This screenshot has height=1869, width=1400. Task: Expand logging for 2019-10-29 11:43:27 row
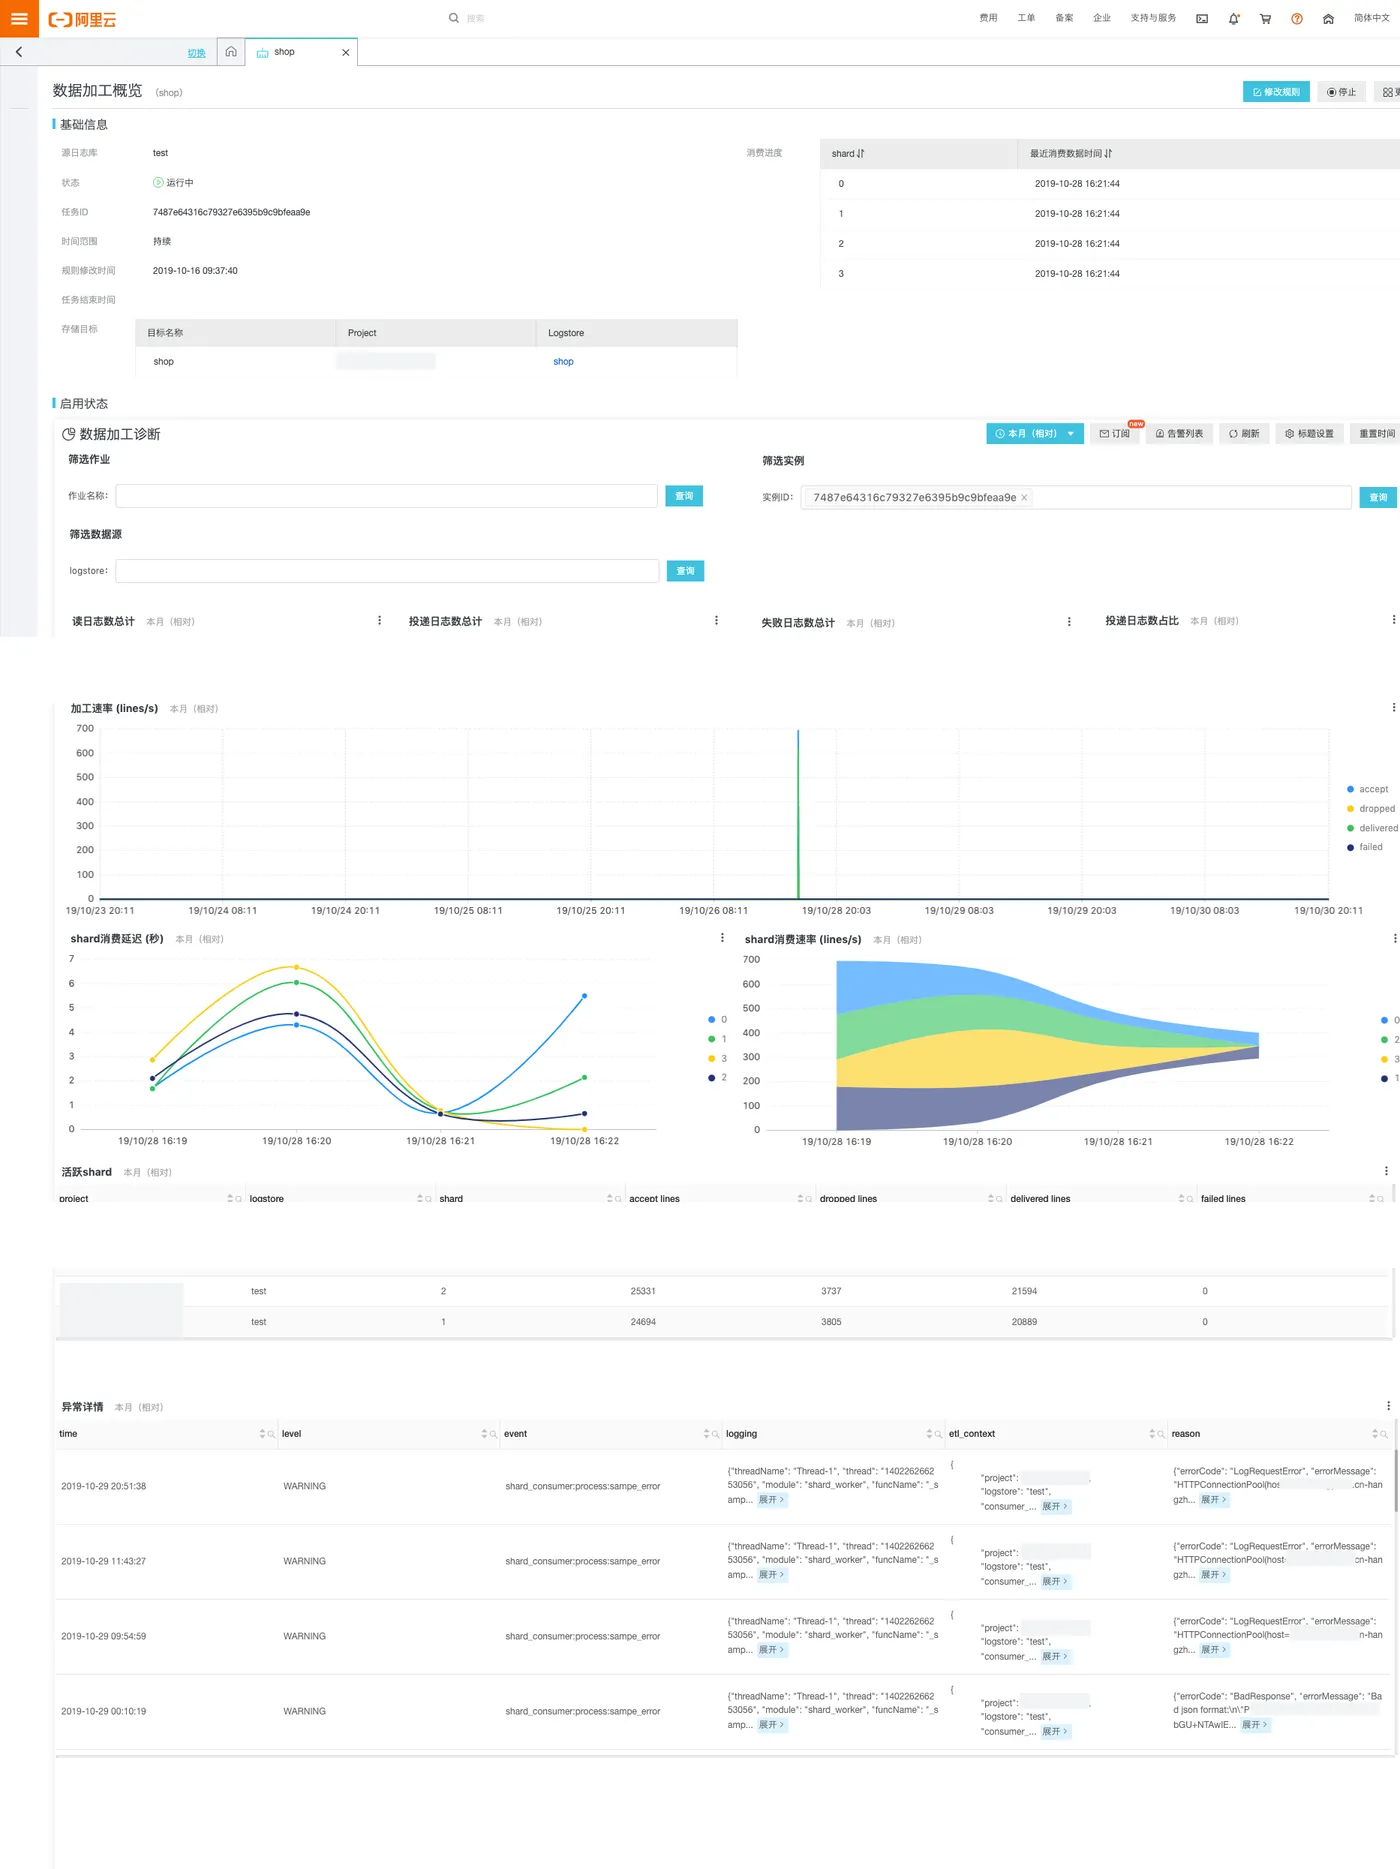coord(771,1575)
